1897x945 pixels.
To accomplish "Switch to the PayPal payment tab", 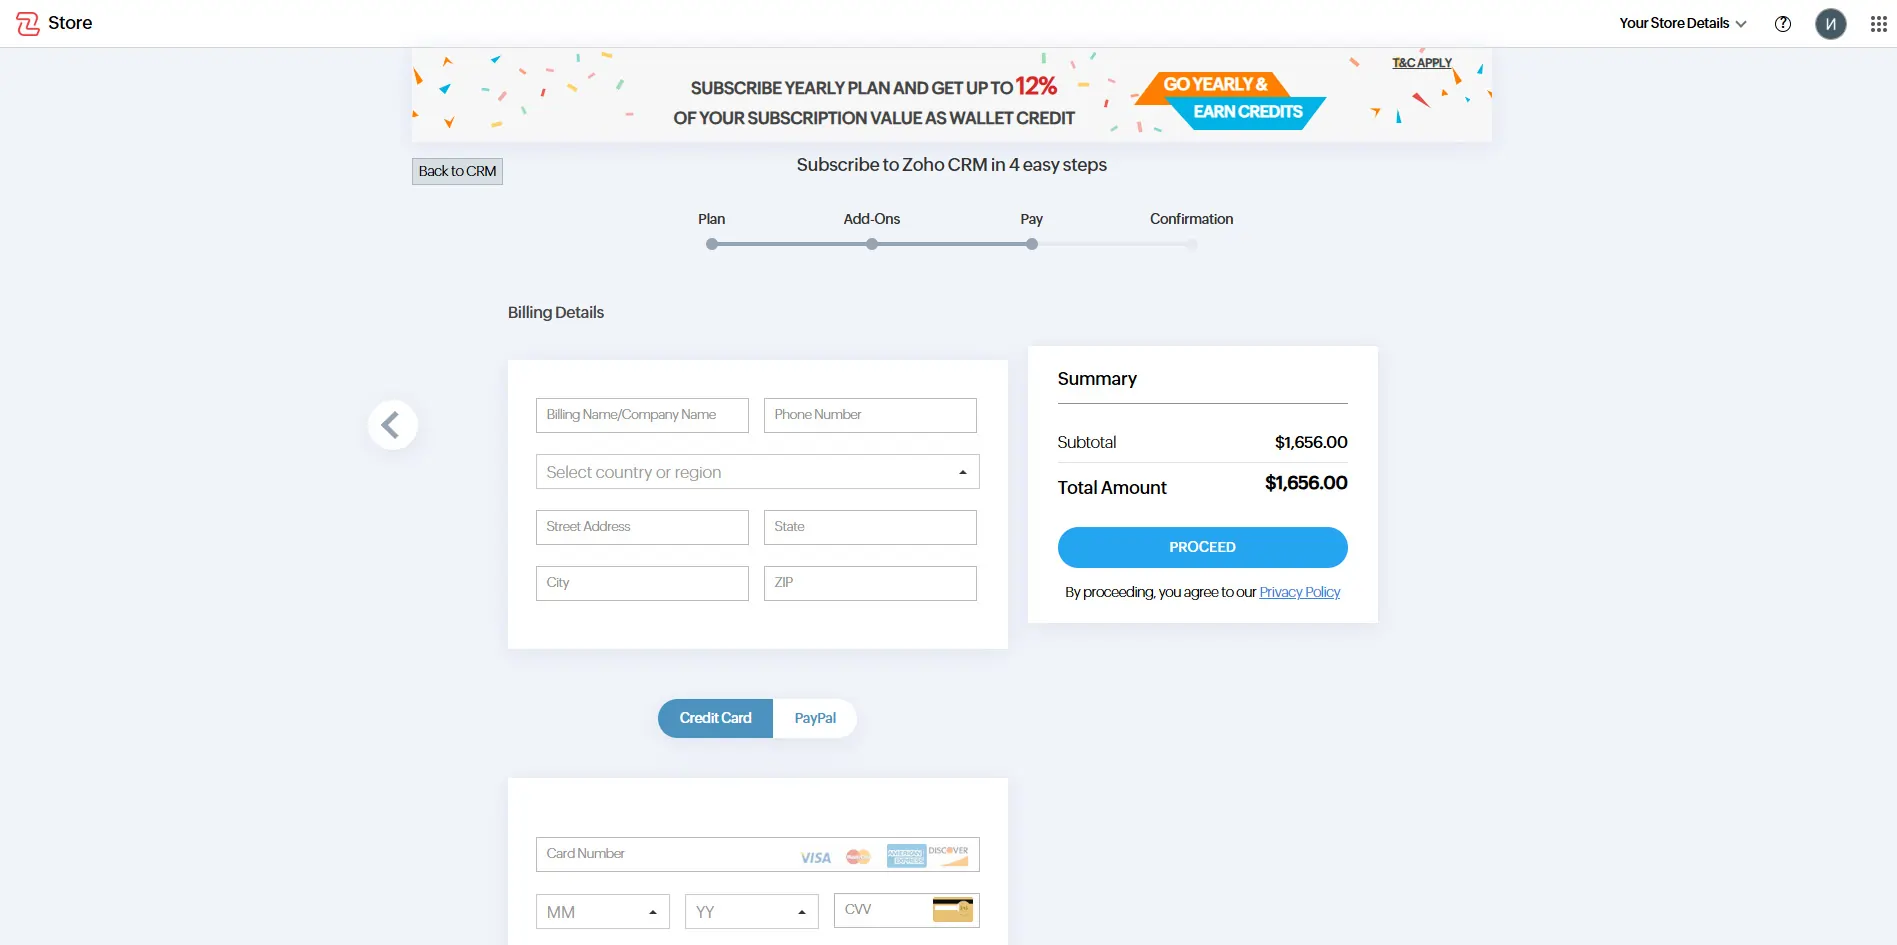I will tap(815, 718).
